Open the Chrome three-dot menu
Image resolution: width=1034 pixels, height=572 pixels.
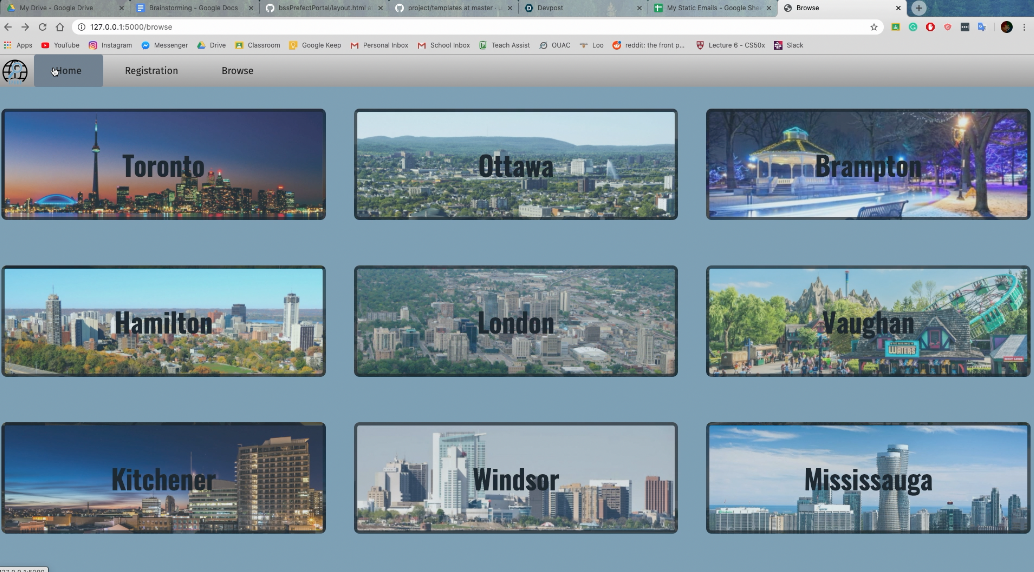[x=1024, y=27]
